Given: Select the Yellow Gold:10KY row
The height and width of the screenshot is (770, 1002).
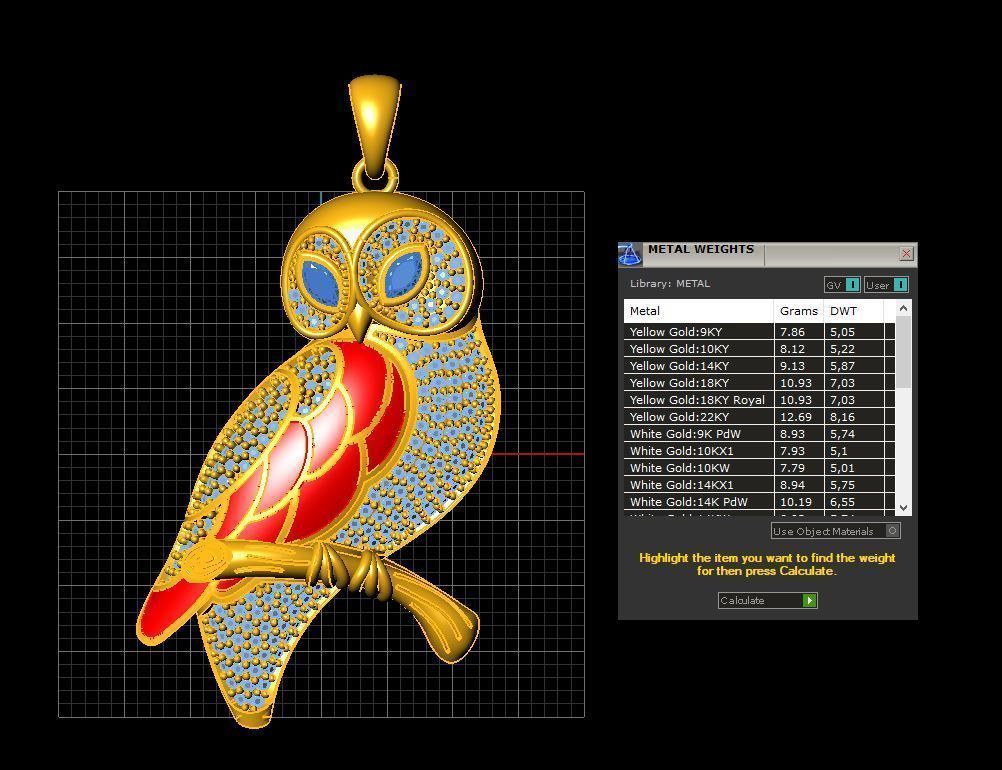Looking at the screenshot, I should tap(759, 349).
